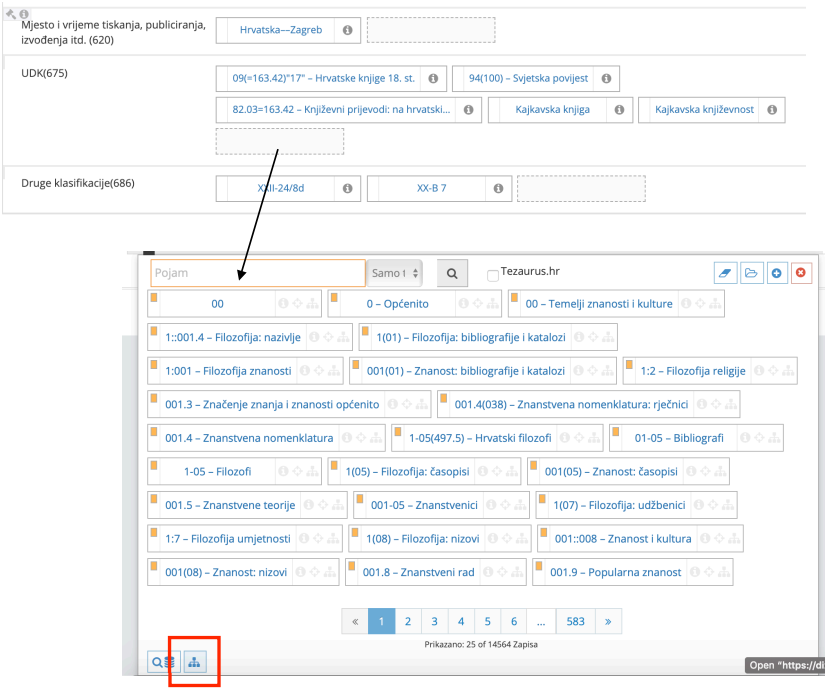Open saved lists with the folder icon

click(752, 272)
